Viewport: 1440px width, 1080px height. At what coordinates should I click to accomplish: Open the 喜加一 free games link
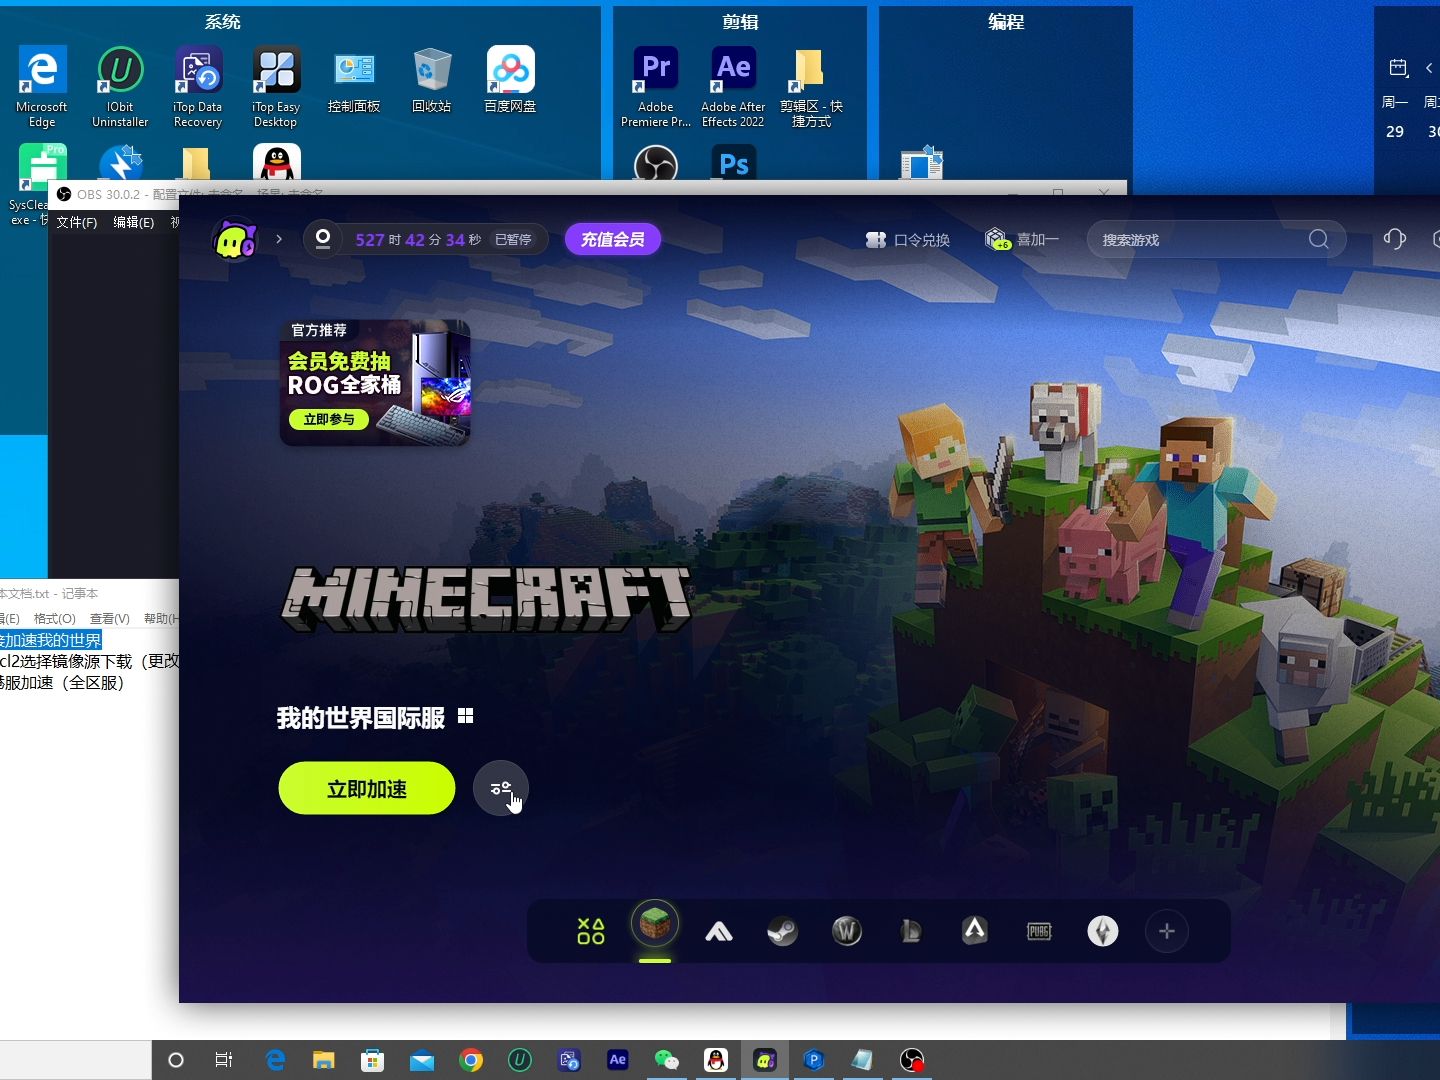pos(1022,239)
